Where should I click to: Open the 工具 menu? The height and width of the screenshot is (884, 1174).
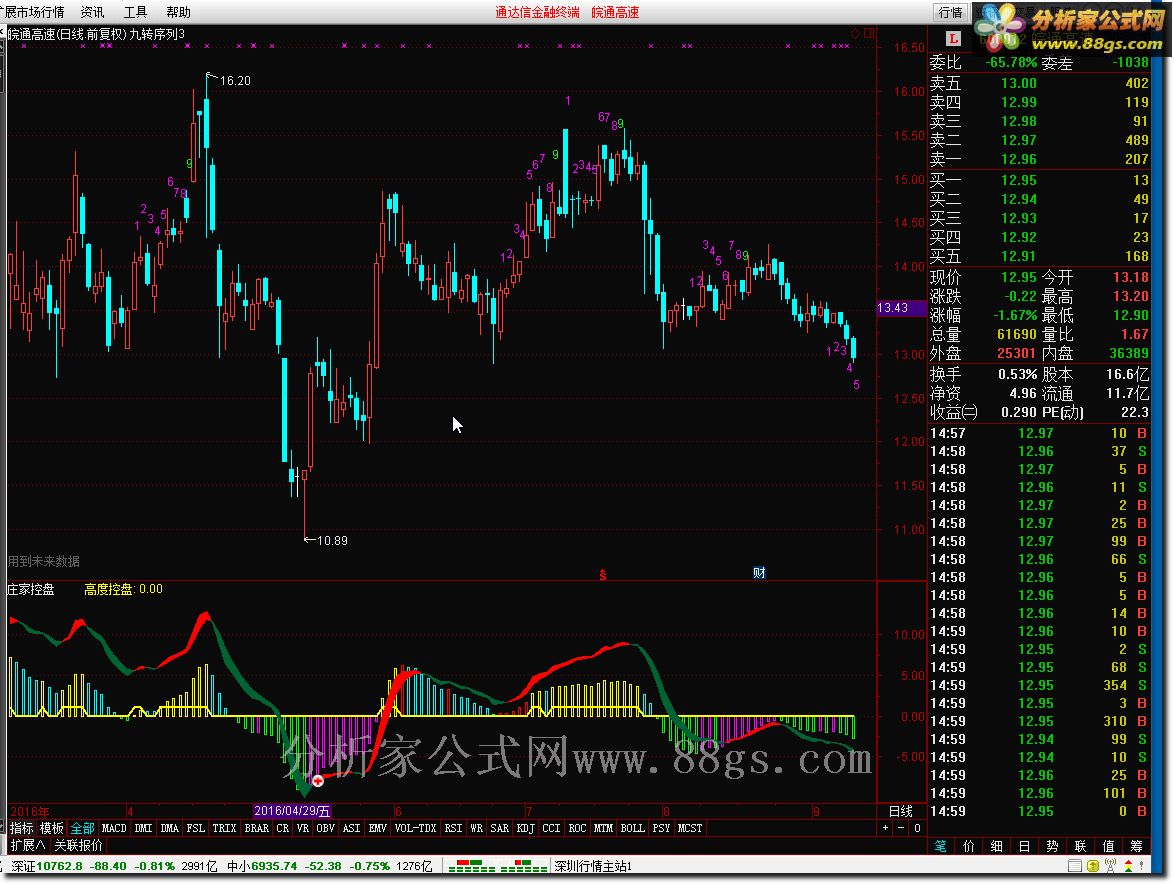136,12
